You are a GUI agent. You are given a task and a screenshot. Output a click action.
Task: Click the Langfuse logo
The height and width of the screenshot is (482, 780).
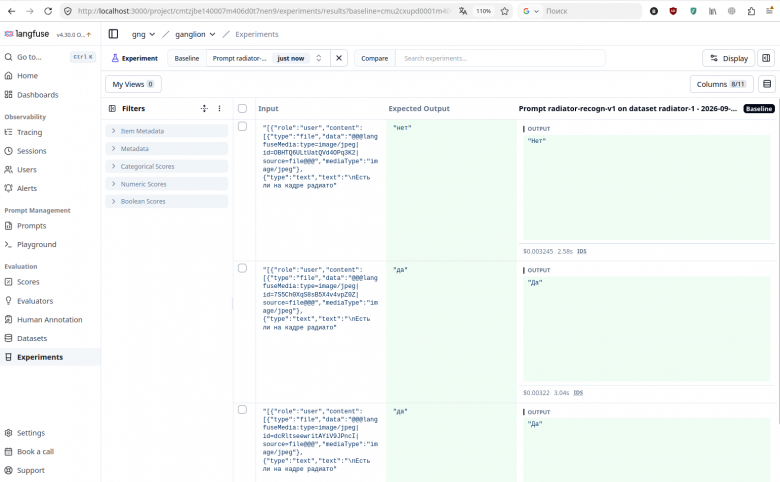27,34
